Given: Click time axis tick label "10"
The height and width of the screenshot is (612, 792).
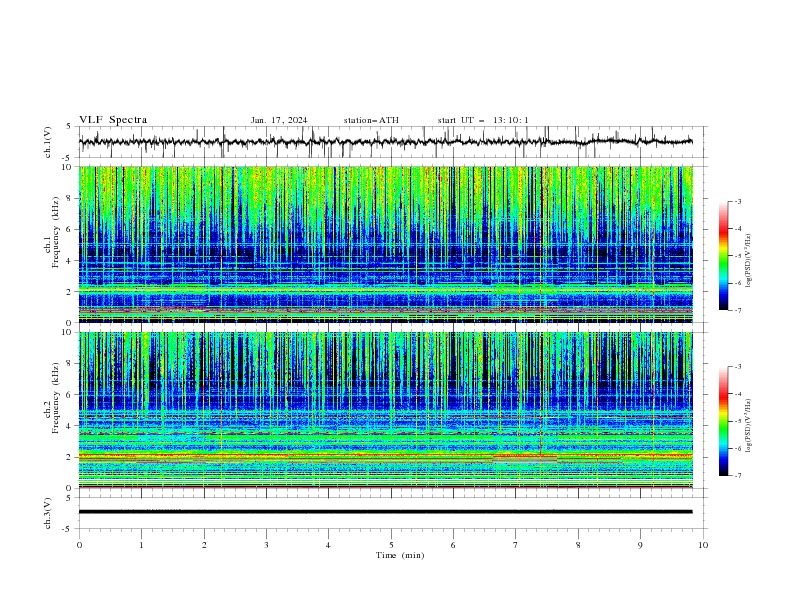Looking at the screenshot, I should point(703,545).
